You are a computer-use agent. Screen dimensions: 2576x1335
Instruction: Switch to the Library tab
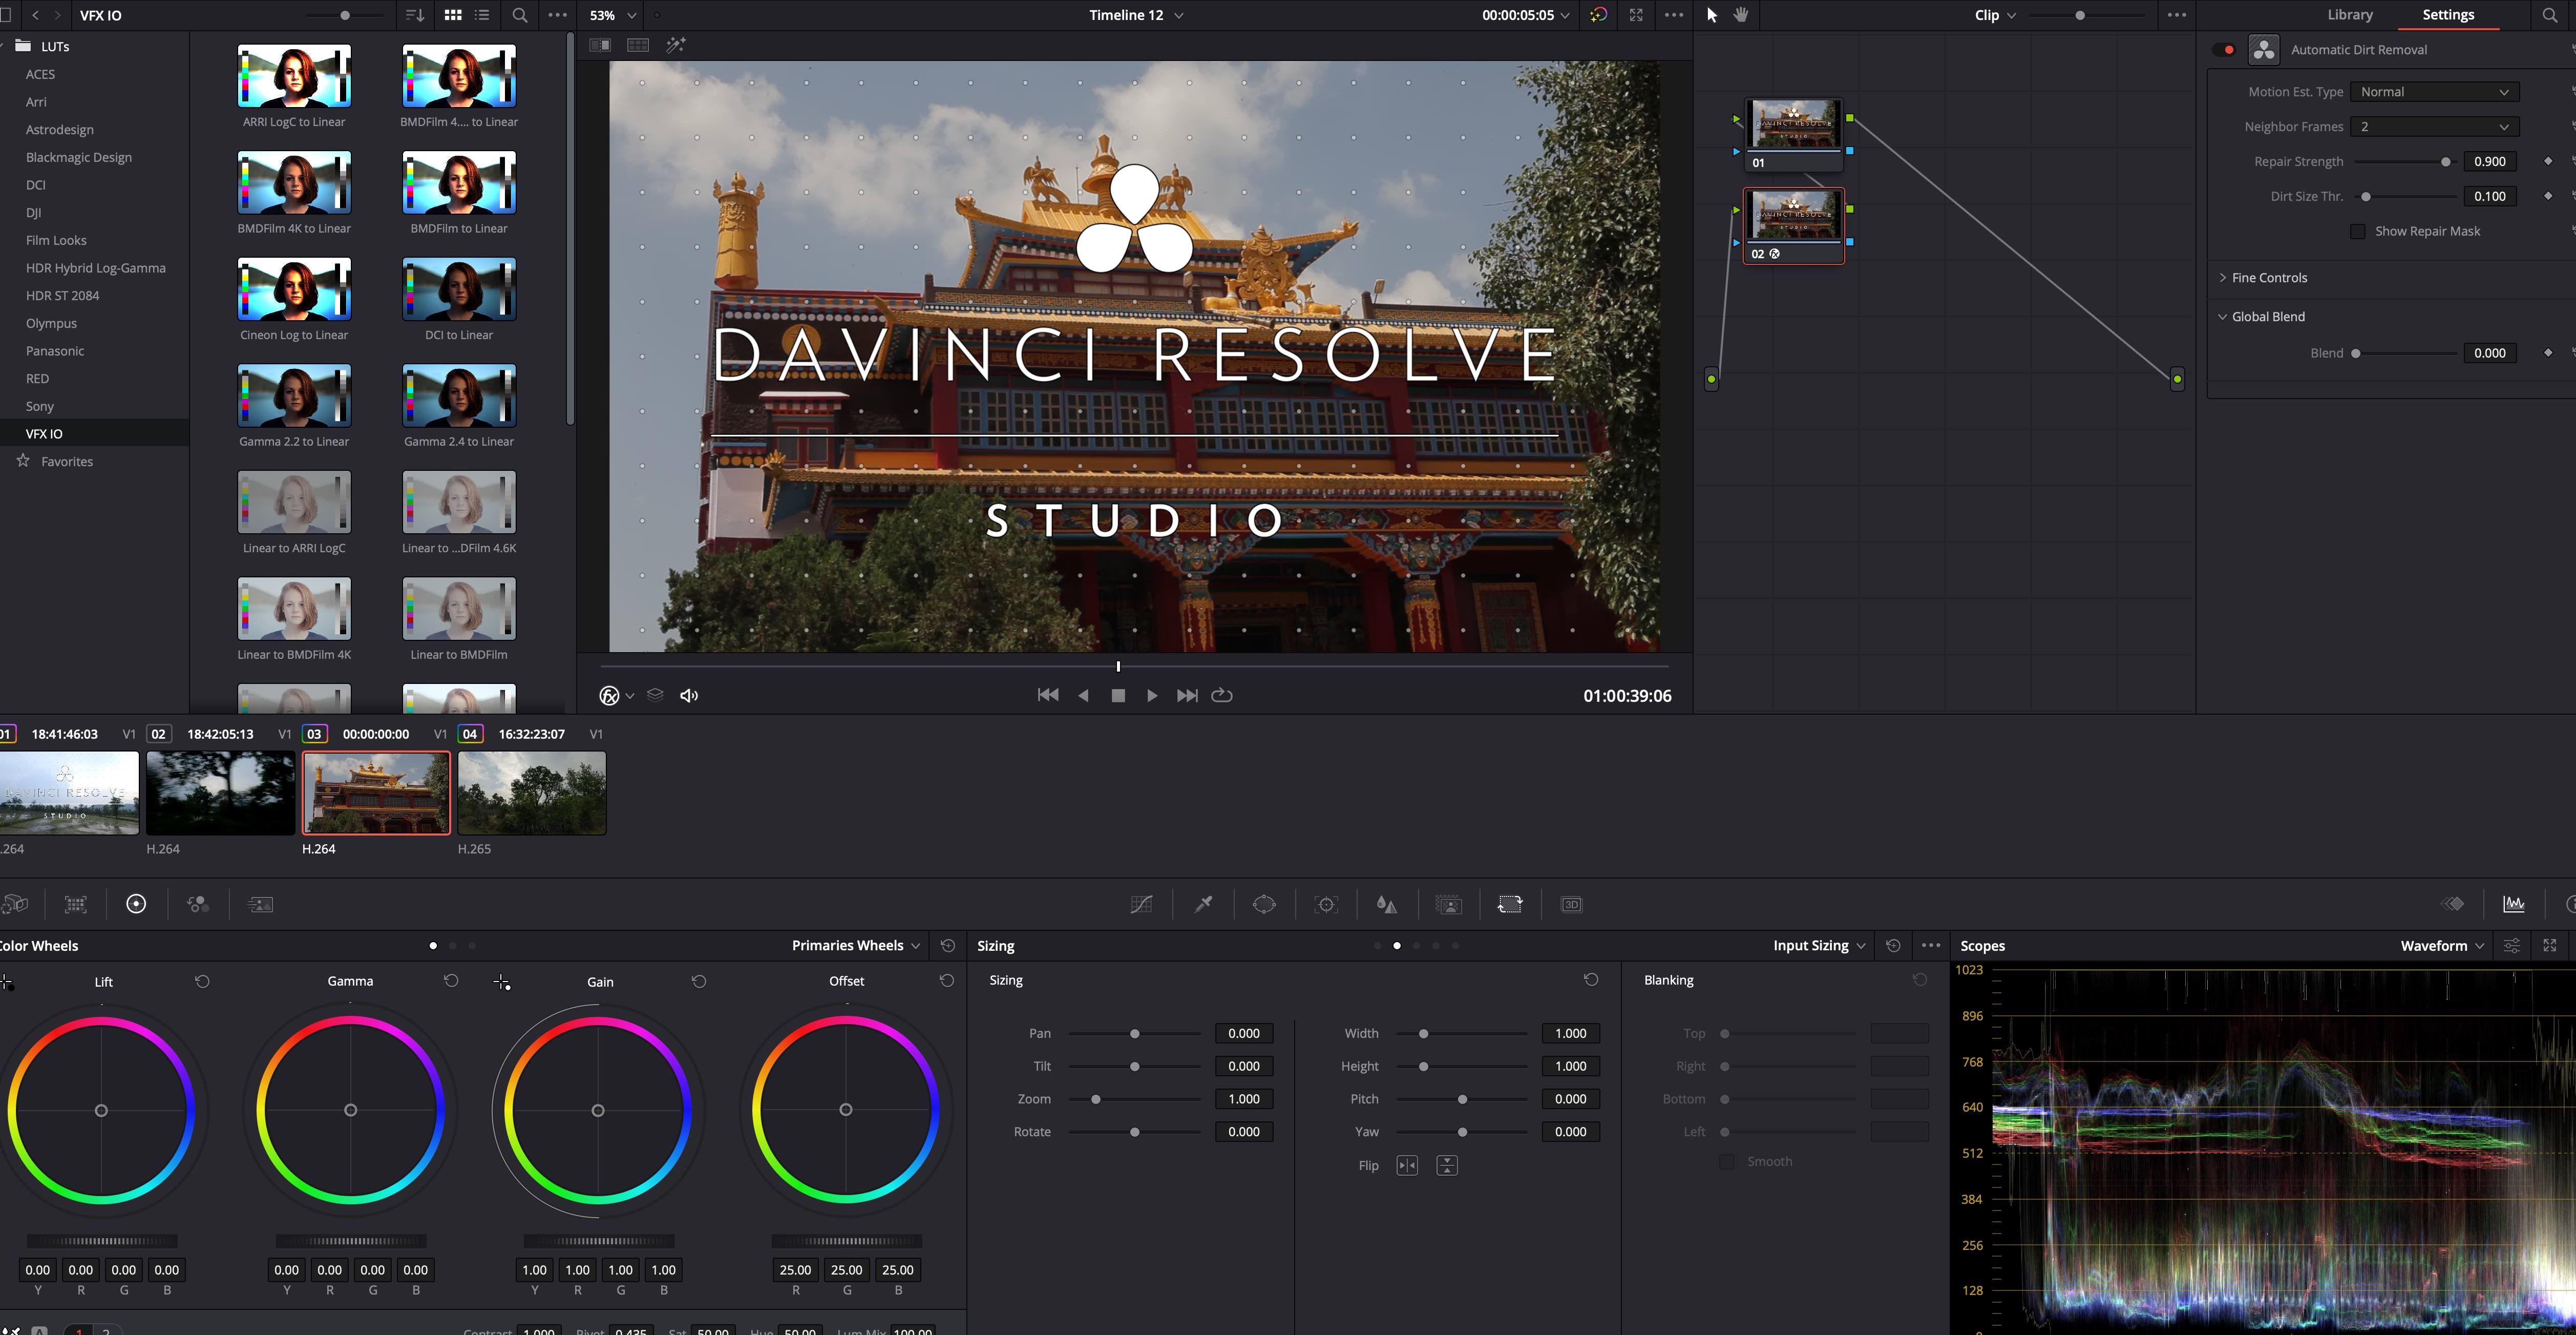[x=2349, y=15]
